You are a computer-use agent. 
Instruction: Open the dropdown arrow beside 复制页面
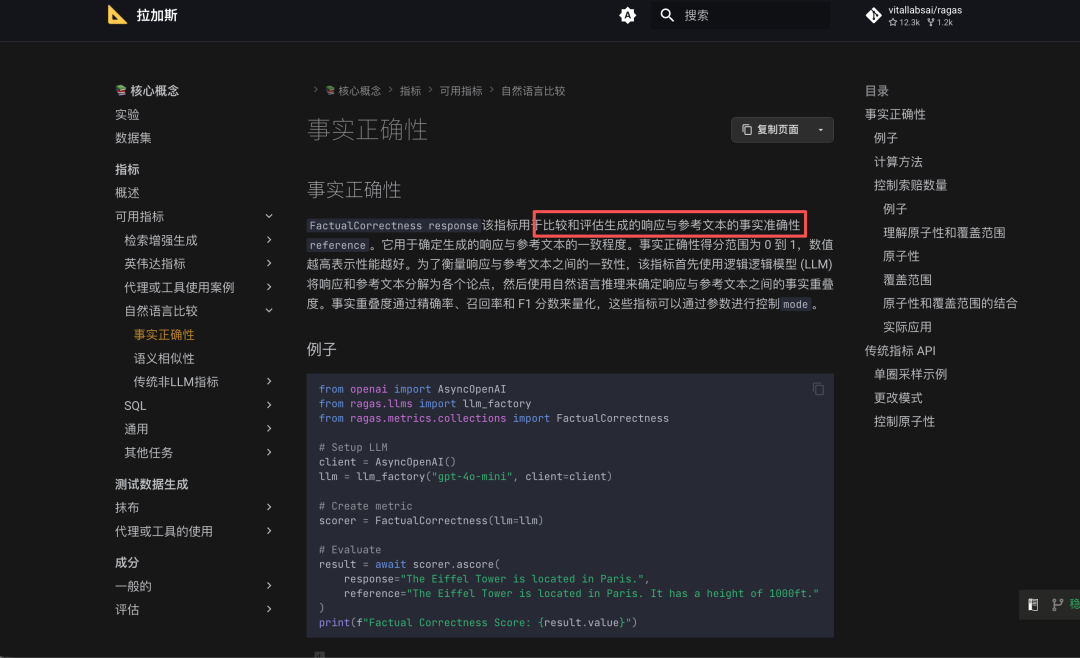tap(821, 130)
